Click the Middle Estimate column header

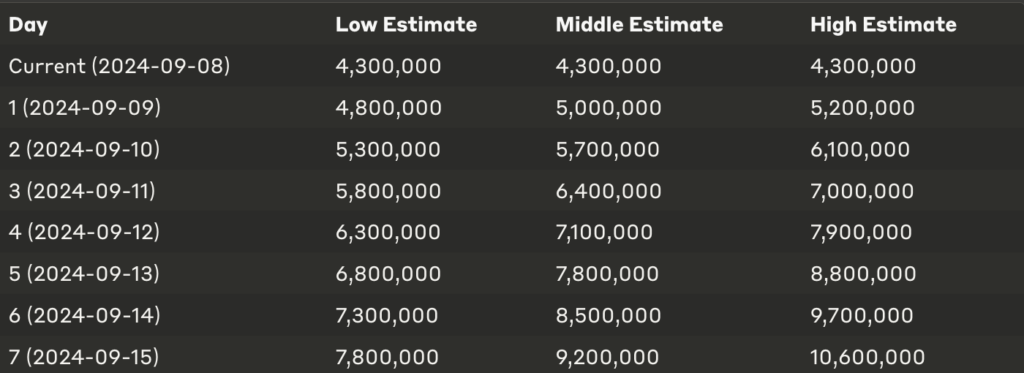[x=639, y=25]
